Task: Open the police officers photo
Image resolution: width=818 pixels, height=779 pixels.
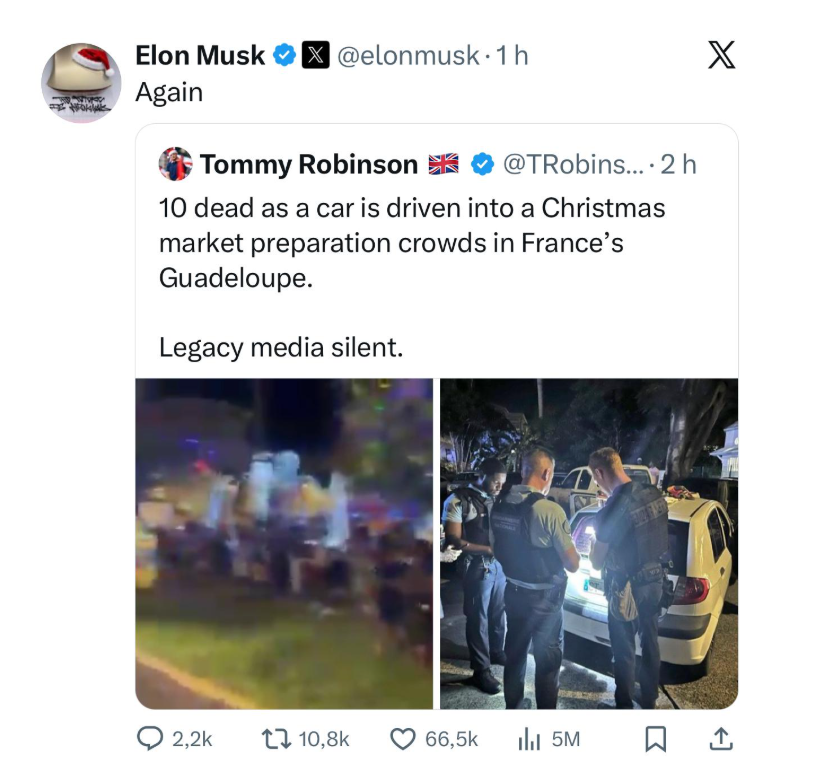Action: pos(589,543)
